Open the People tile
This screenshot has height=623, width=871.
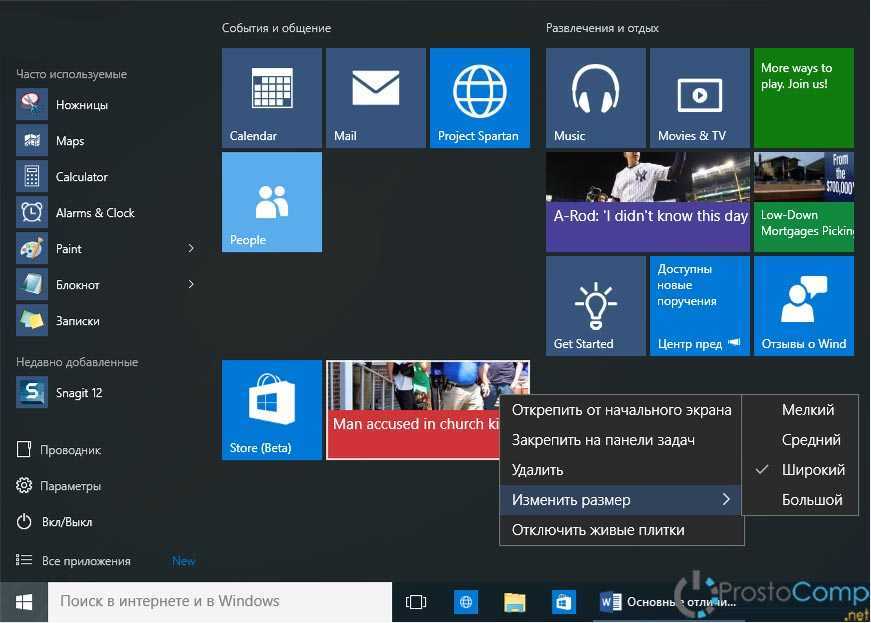tap(271, 201)
